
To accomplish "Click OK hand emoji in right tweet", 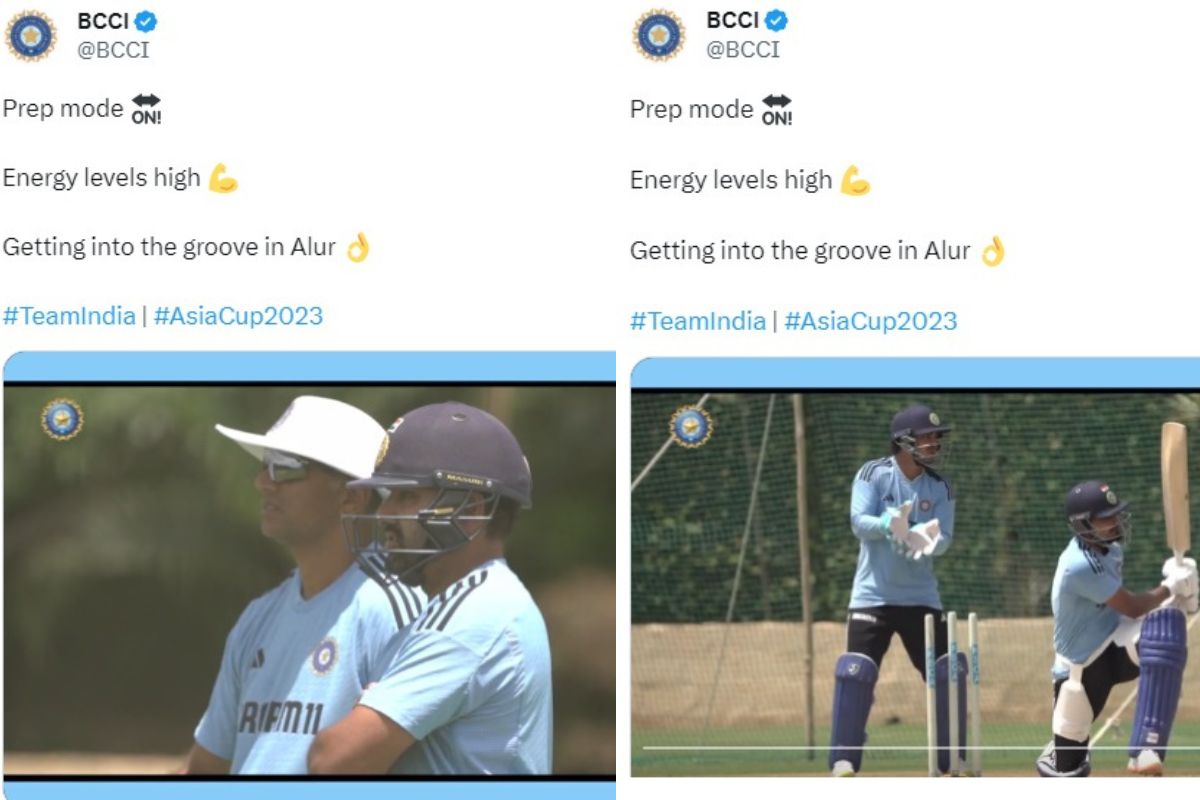I will tap(991, 250).
